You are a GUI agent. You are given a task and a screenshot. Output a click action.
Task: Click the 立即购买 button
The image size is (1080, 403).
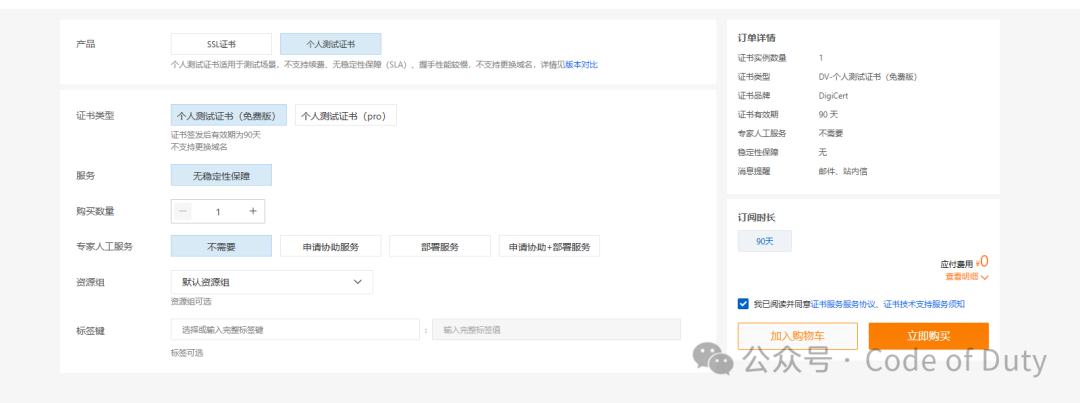928,336
